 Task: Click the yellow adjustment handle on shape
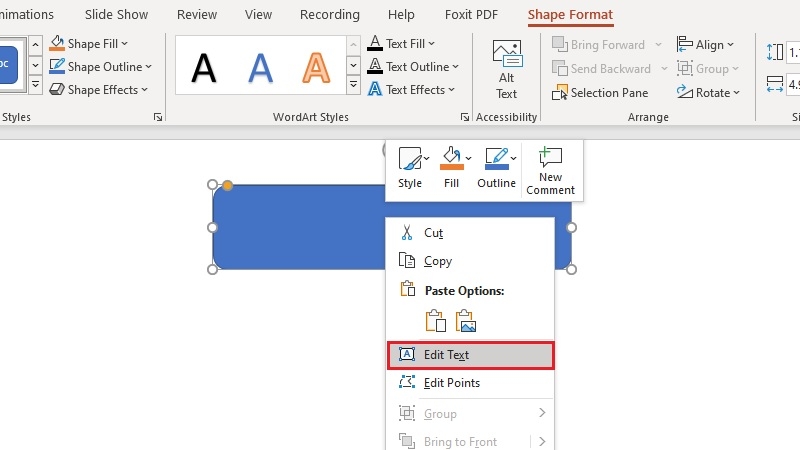(x=228, y=185)
